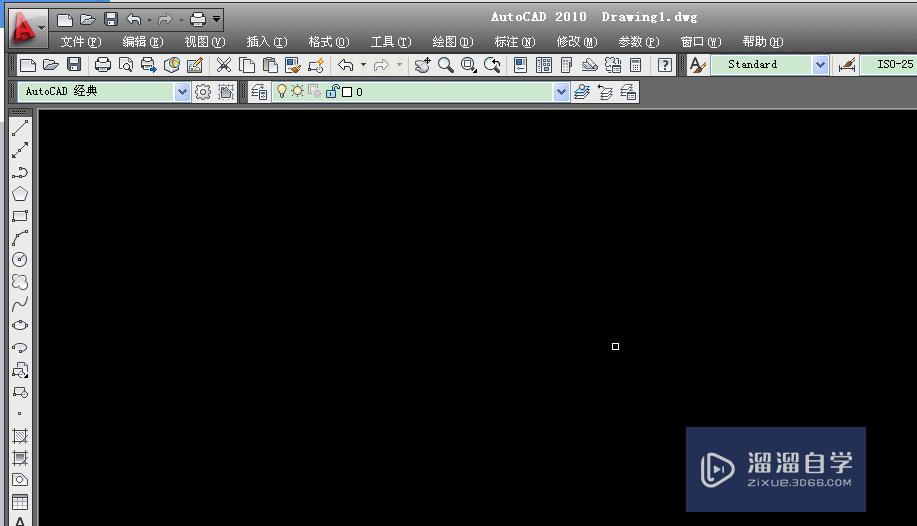Select the Revision Cloud tool
Image resolution: width=917 pixels, height=526 pixels.
20,281
